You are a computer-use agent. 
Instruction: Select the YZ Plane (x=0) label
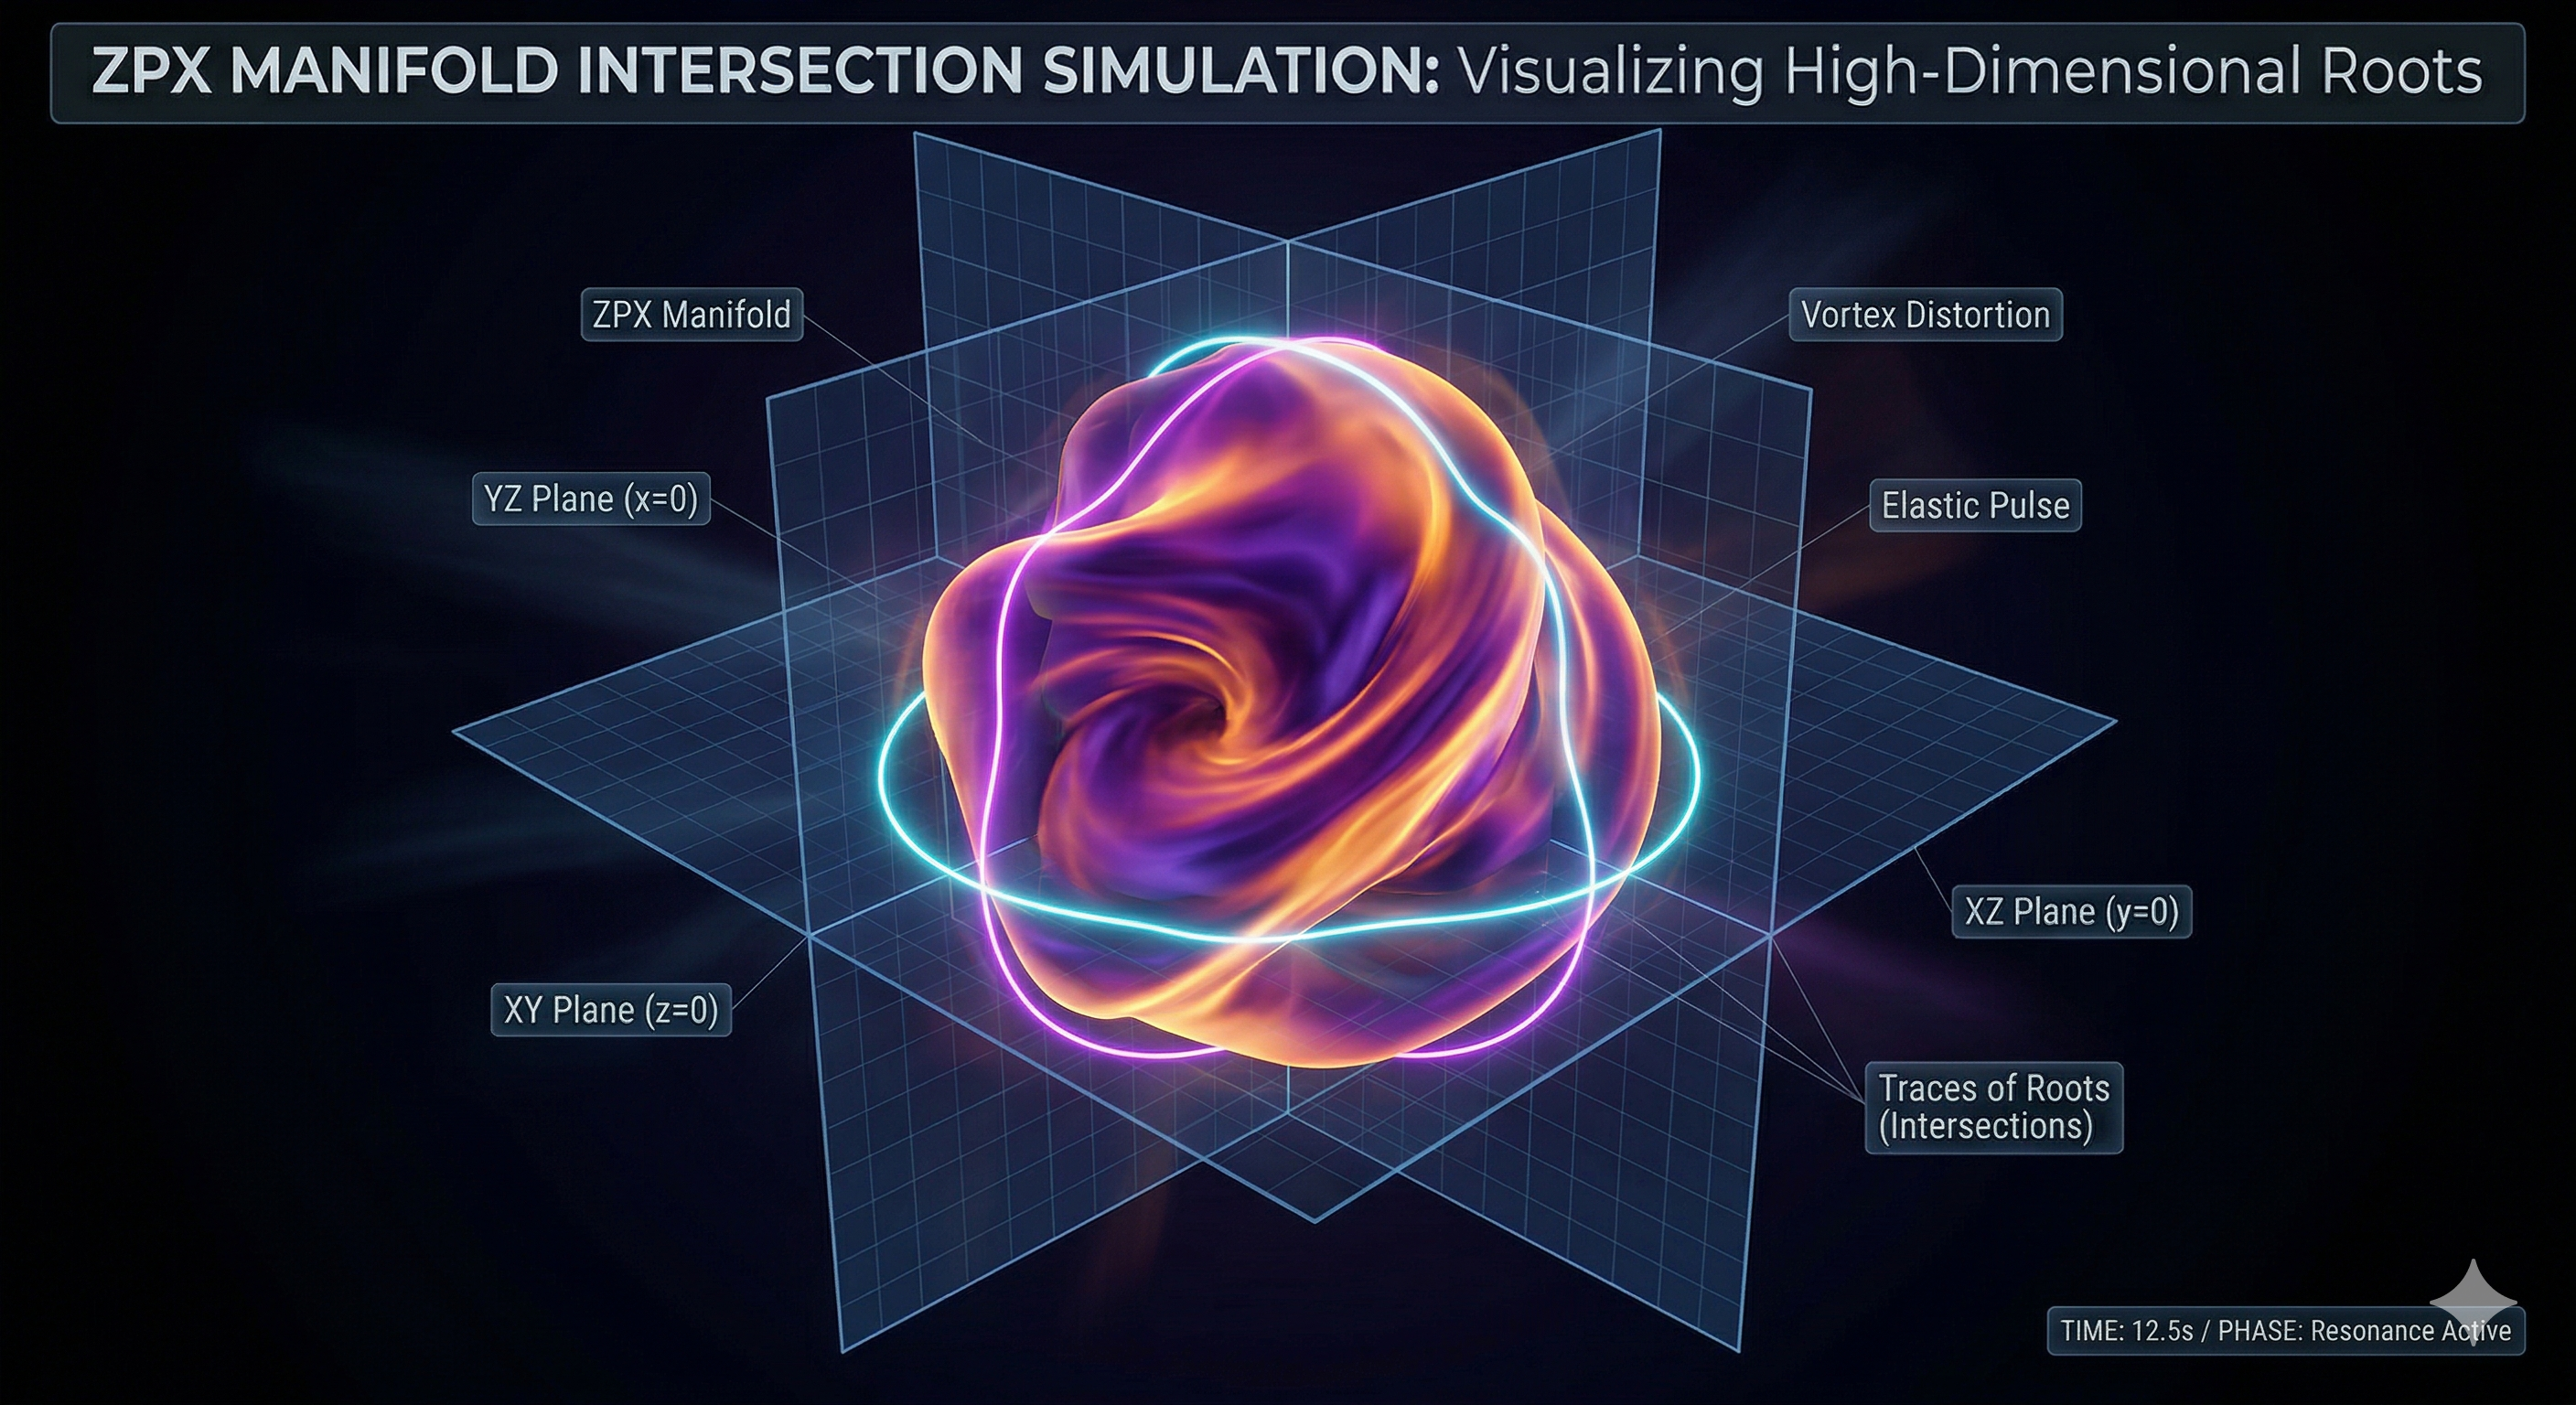(x=591, y=499)
